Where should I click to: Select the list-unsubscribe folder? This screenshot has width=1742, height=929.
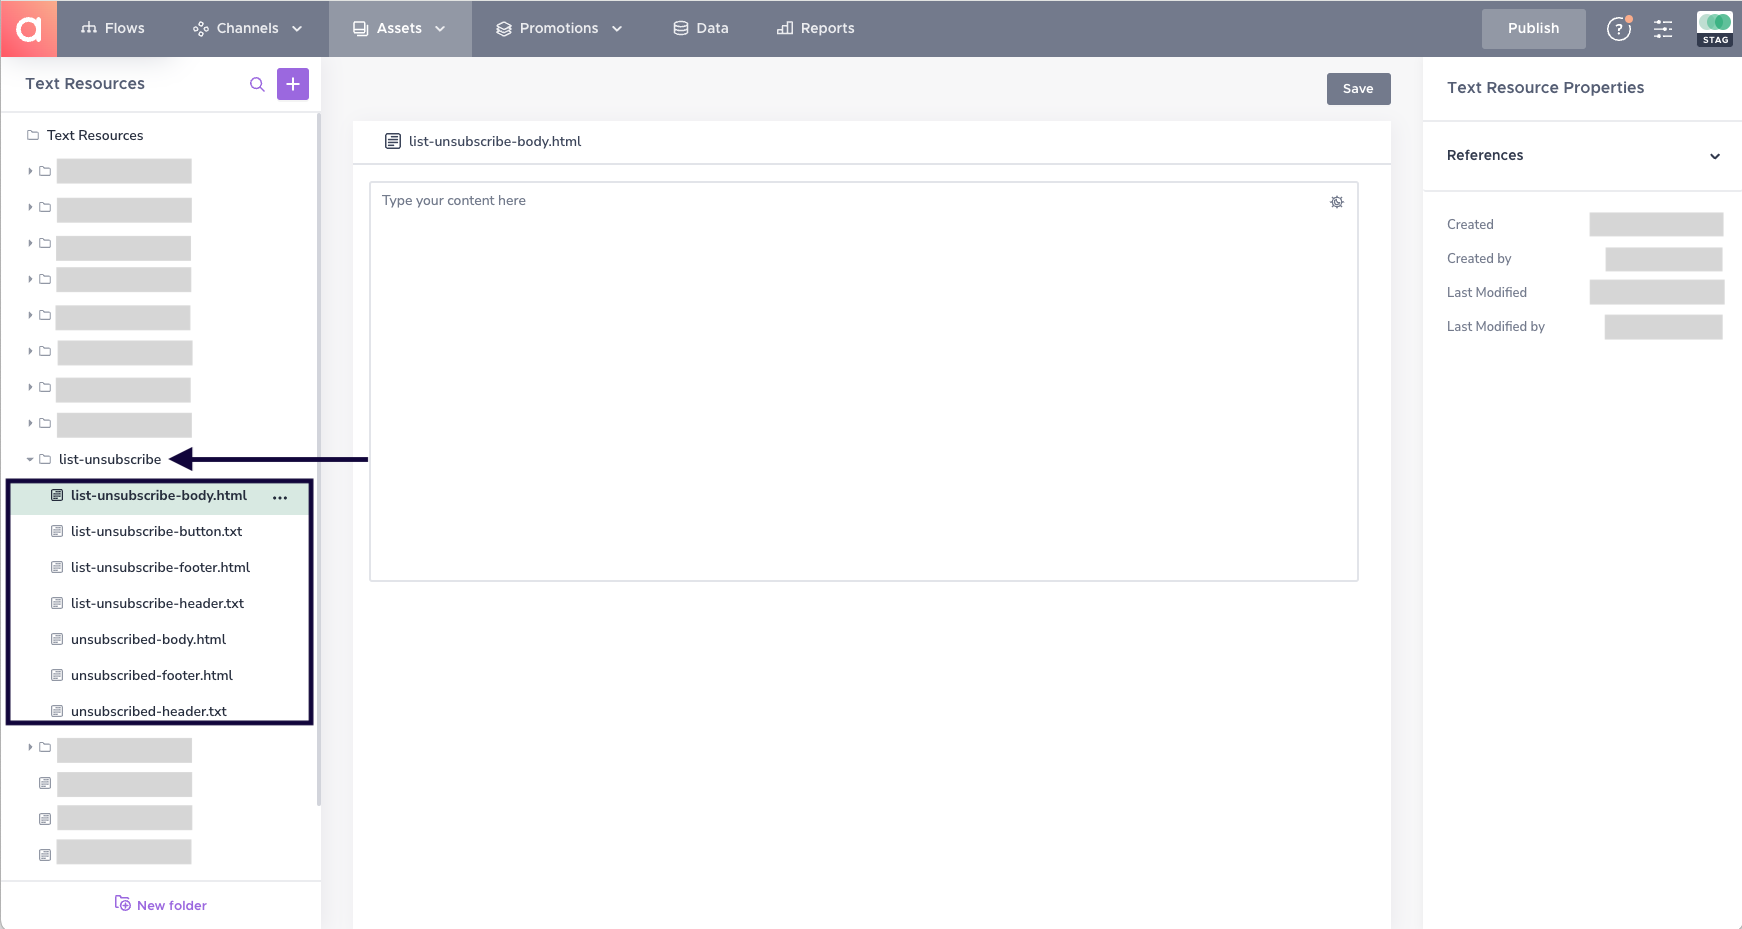[x=110, y=459]
